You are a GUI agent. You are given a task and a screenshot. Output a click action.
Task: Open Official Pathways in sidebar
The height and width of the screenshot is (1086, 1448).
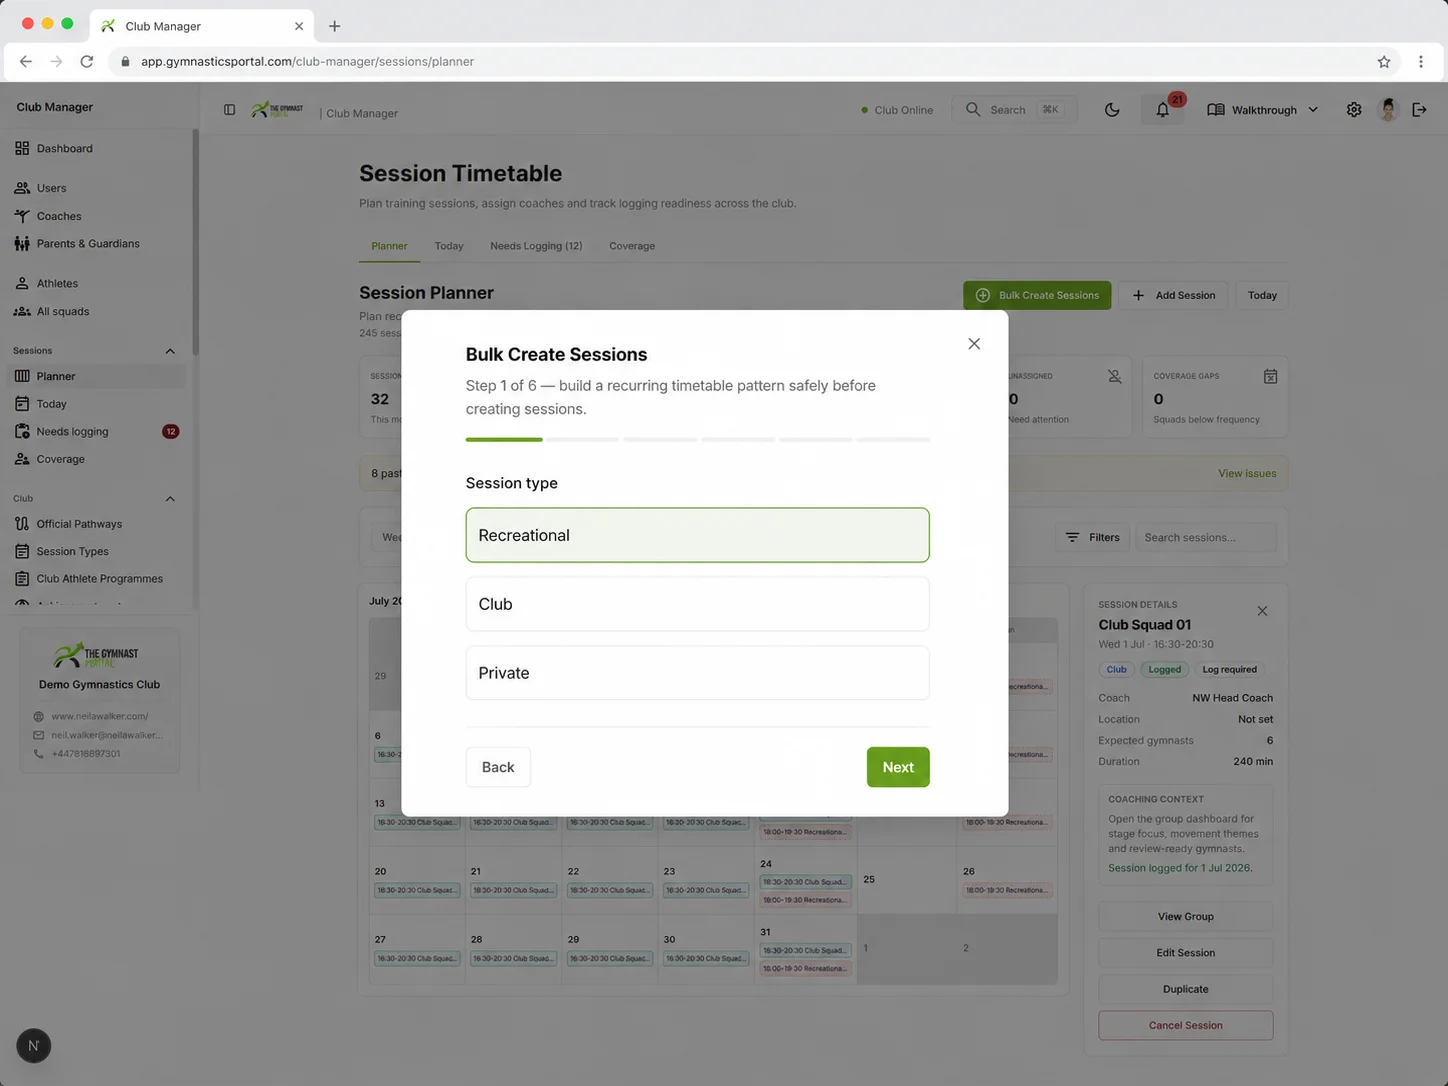coord(79,524)
